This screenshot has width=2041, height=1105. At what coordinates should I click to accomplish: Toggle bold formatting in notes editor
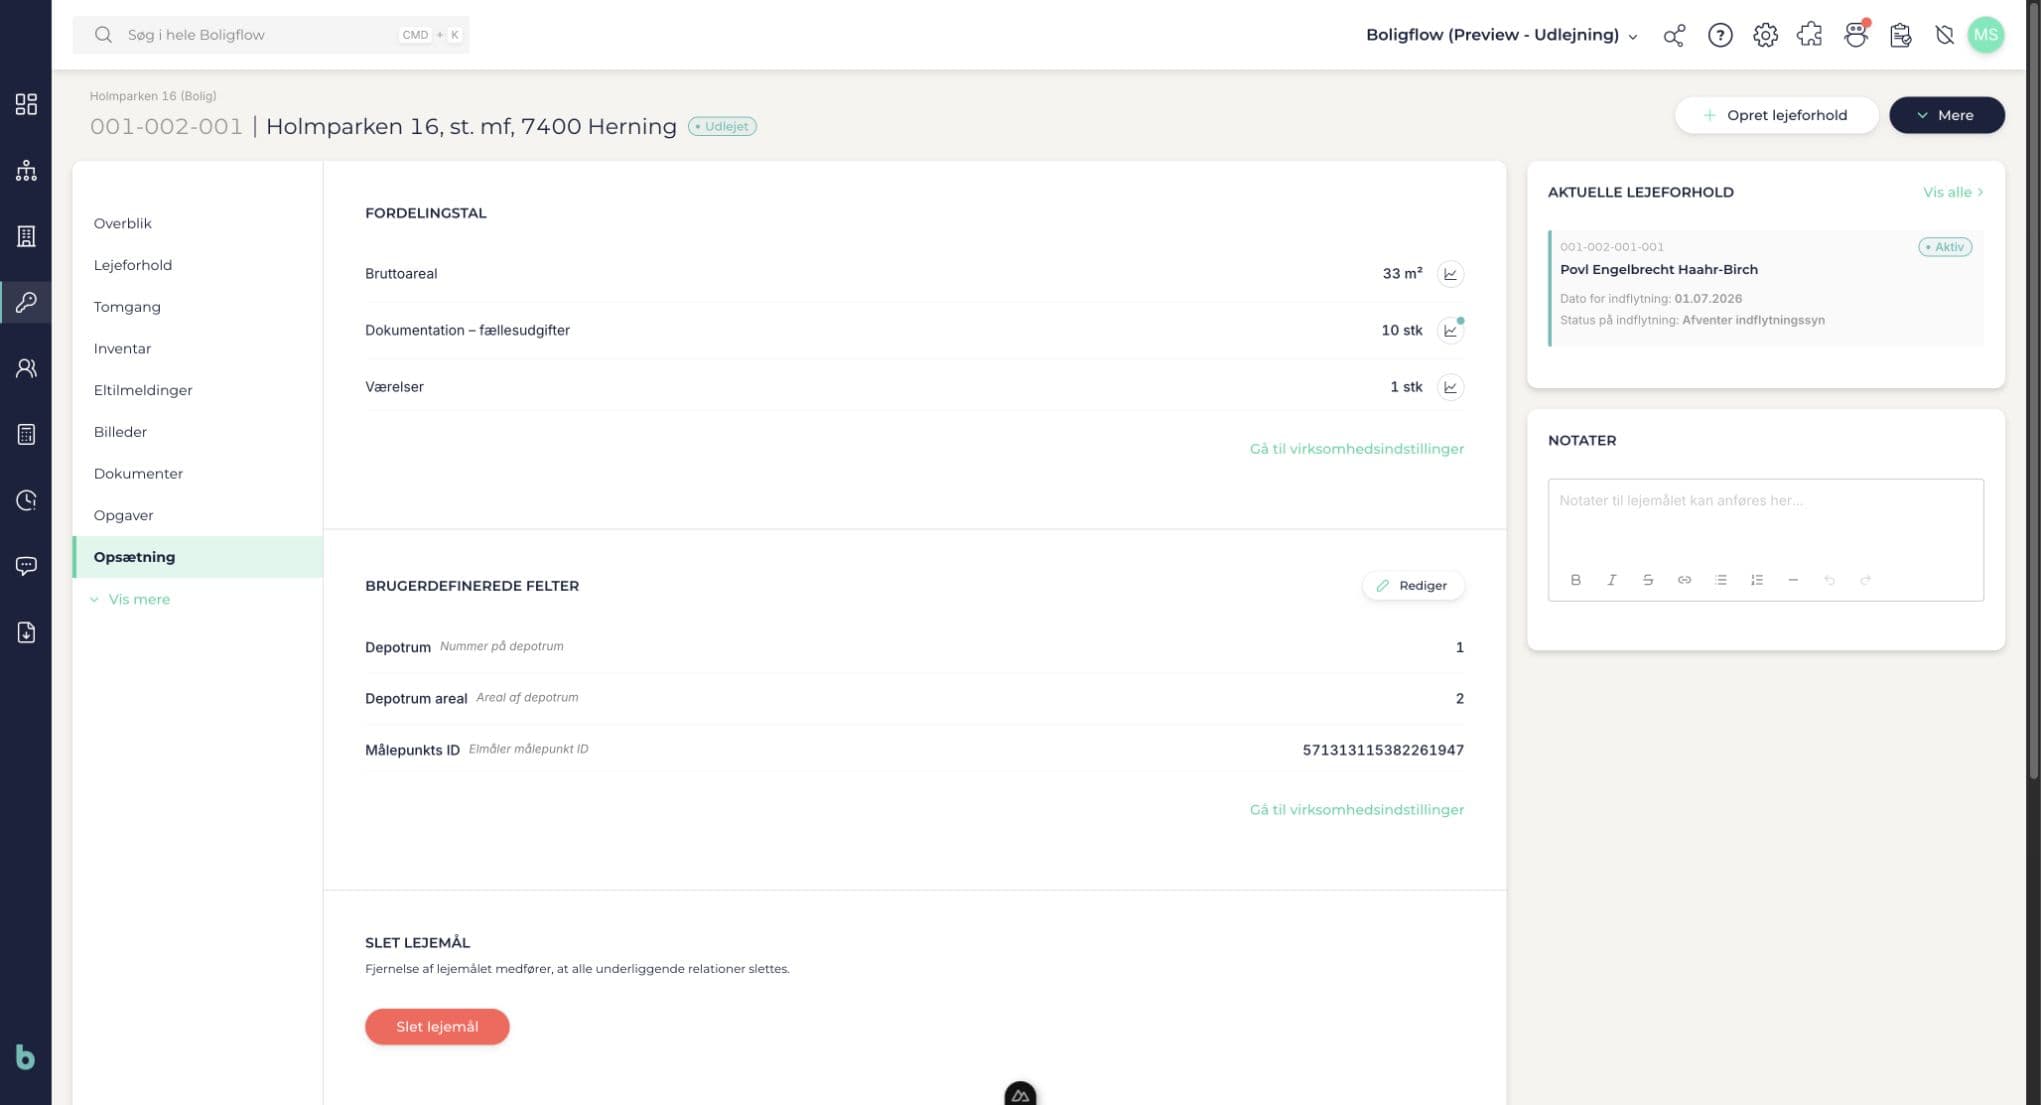(1575, 580)
